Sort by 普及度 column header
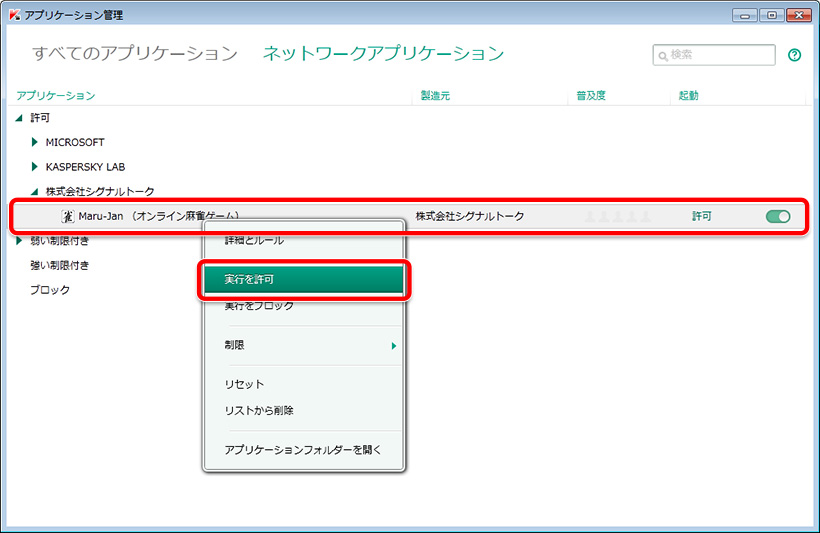The height and width of the screenshot is (533, 820). coord(590,95)
